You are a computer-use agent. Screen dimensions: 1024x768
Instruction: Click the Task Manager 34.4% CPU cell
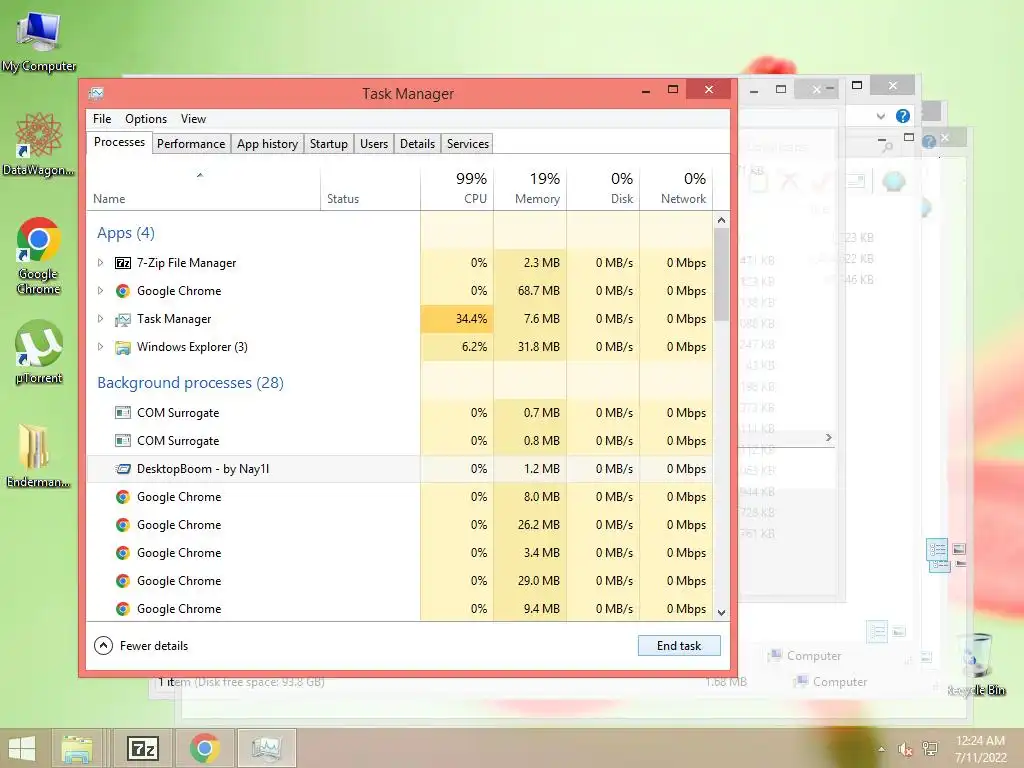tap(457, 319)
